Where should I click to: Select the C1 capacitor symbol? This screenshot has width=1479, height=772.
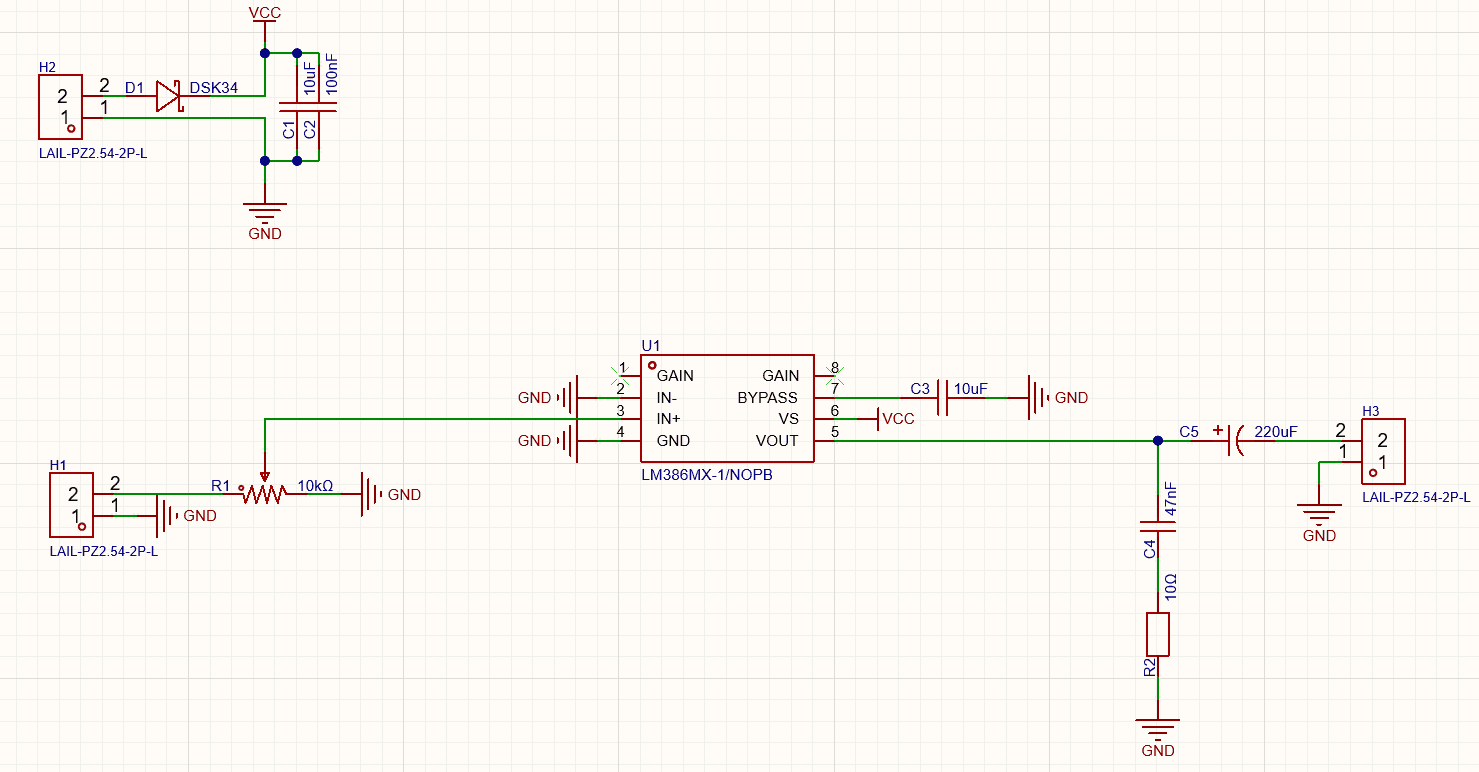coord(298,106)
